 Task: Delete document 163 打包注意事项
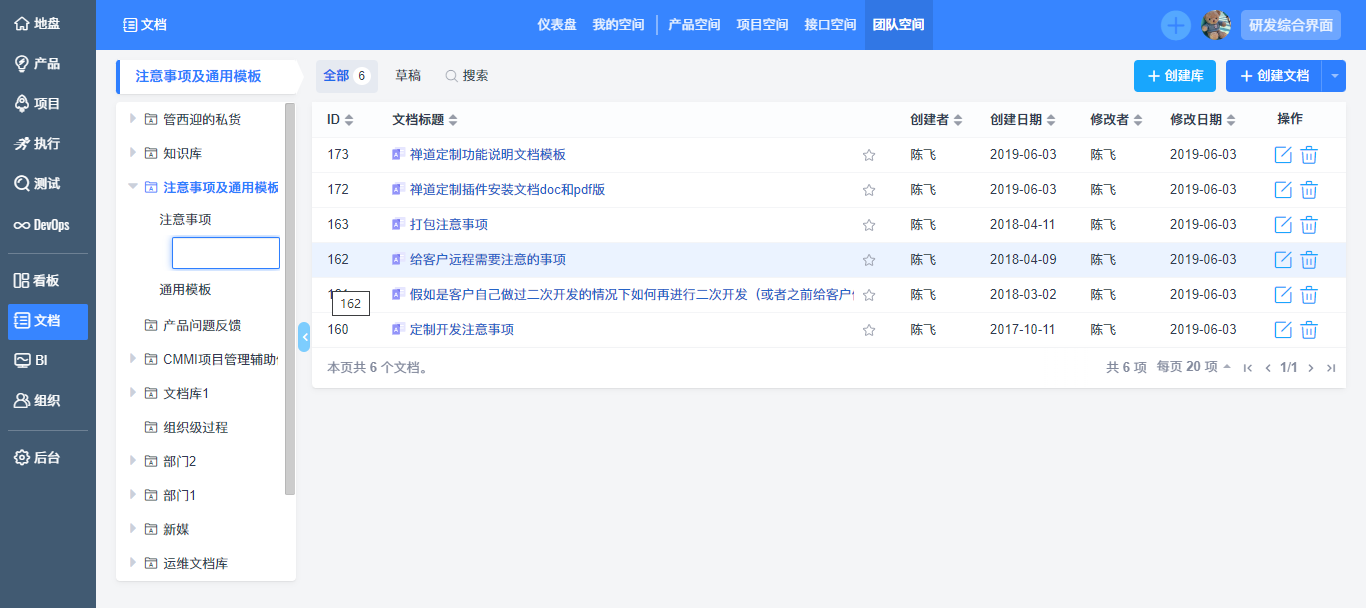pyautogui.click(x=1309, y=225)
